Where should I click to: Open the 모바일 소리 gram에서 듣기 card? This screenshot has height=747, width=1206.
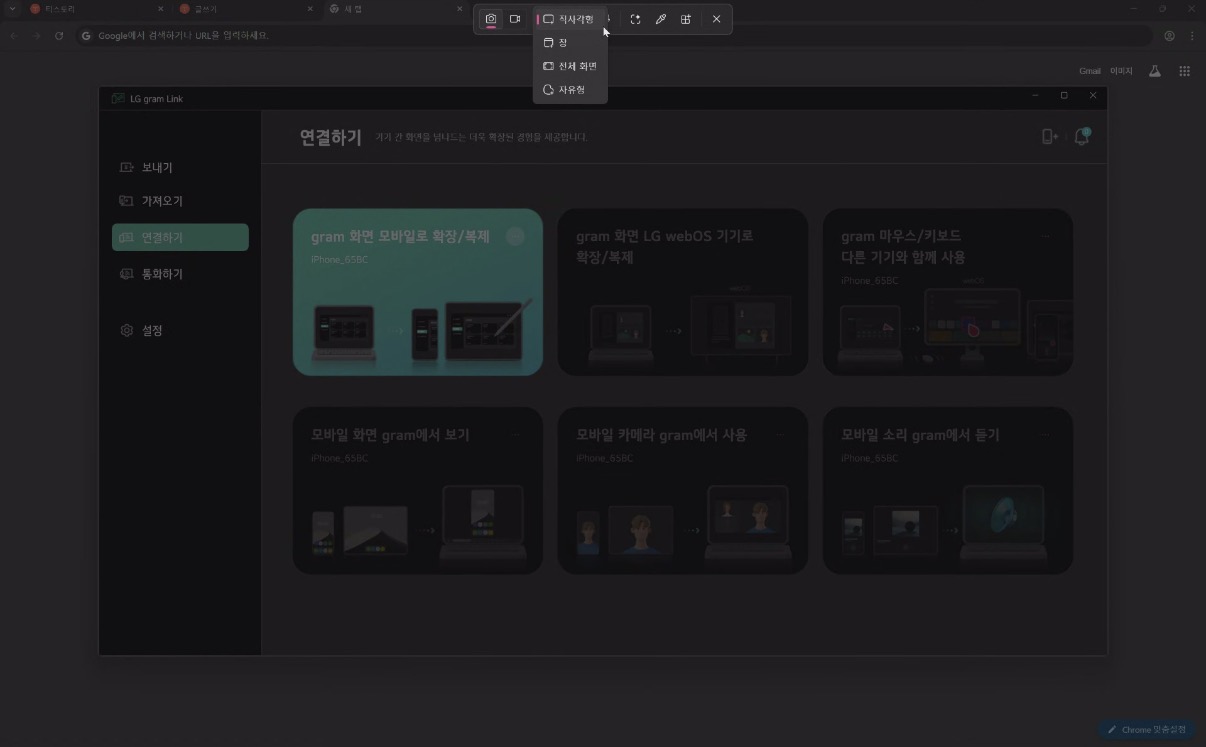pos(948,490)
